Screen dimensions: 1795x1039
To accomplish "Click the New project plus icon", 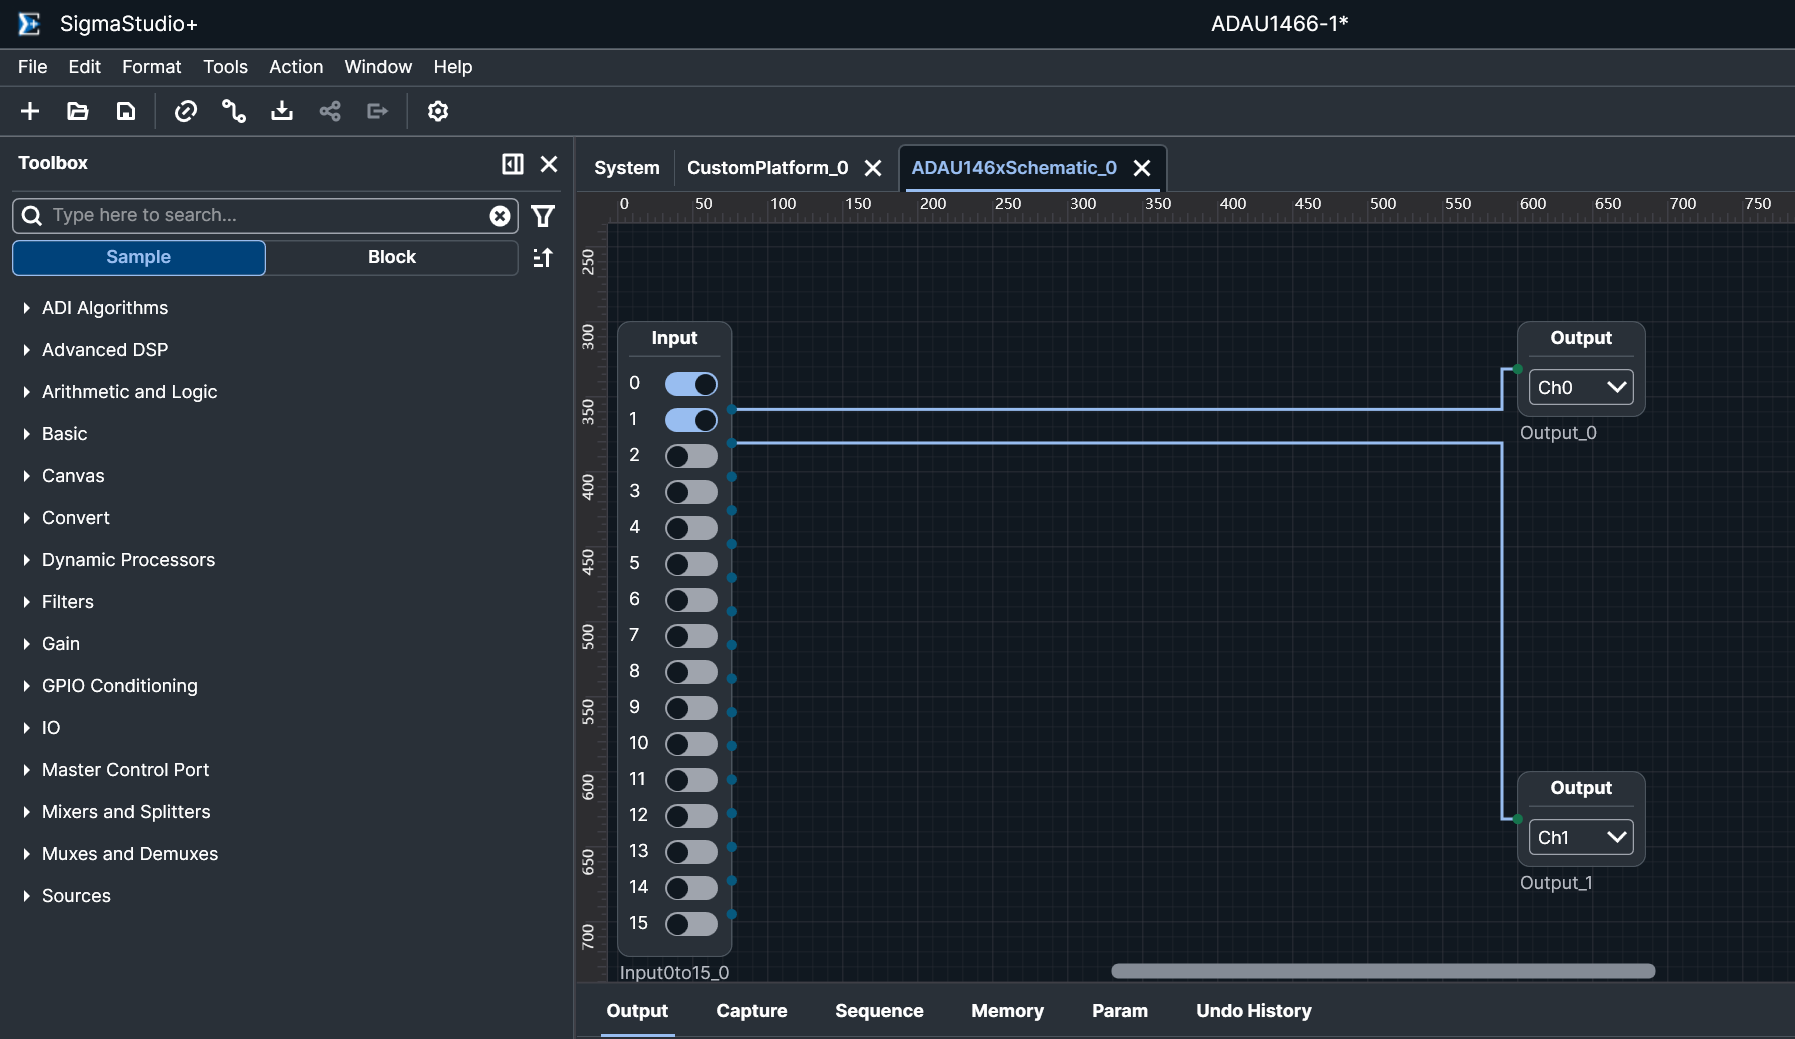I will pos(30,111).
